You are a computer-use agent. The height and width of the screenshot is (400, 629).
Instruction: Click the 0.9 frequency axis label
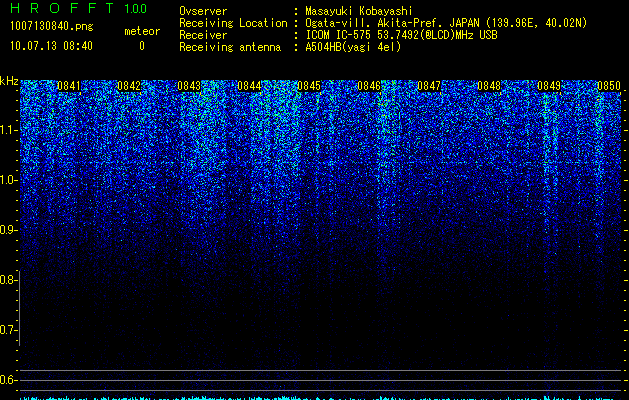[x=9, y=230]
